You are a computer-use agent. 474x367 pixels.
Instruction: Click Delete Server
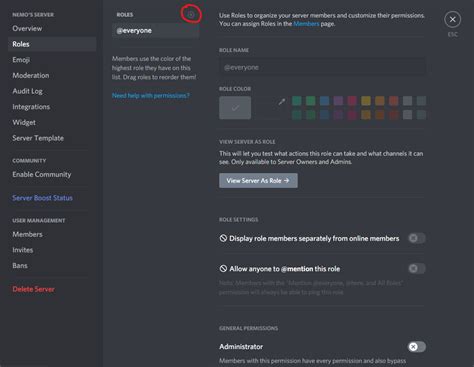coord(33,289)
